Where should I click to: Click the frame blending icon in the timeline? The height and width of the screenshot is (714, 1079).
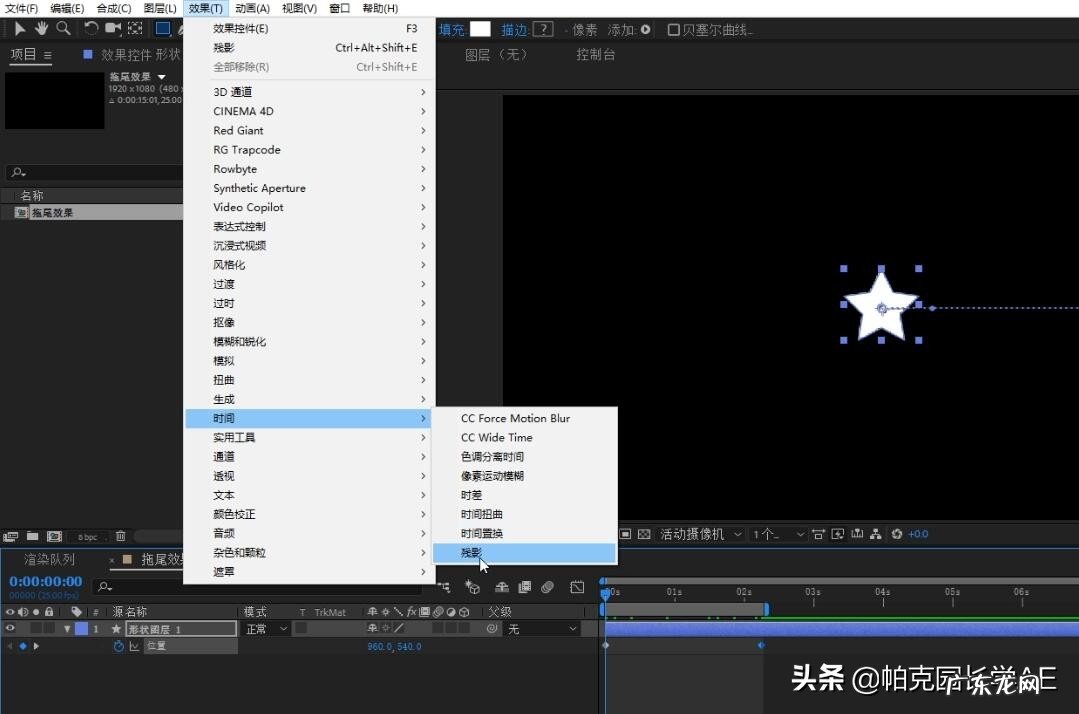(x=523, y=587)
